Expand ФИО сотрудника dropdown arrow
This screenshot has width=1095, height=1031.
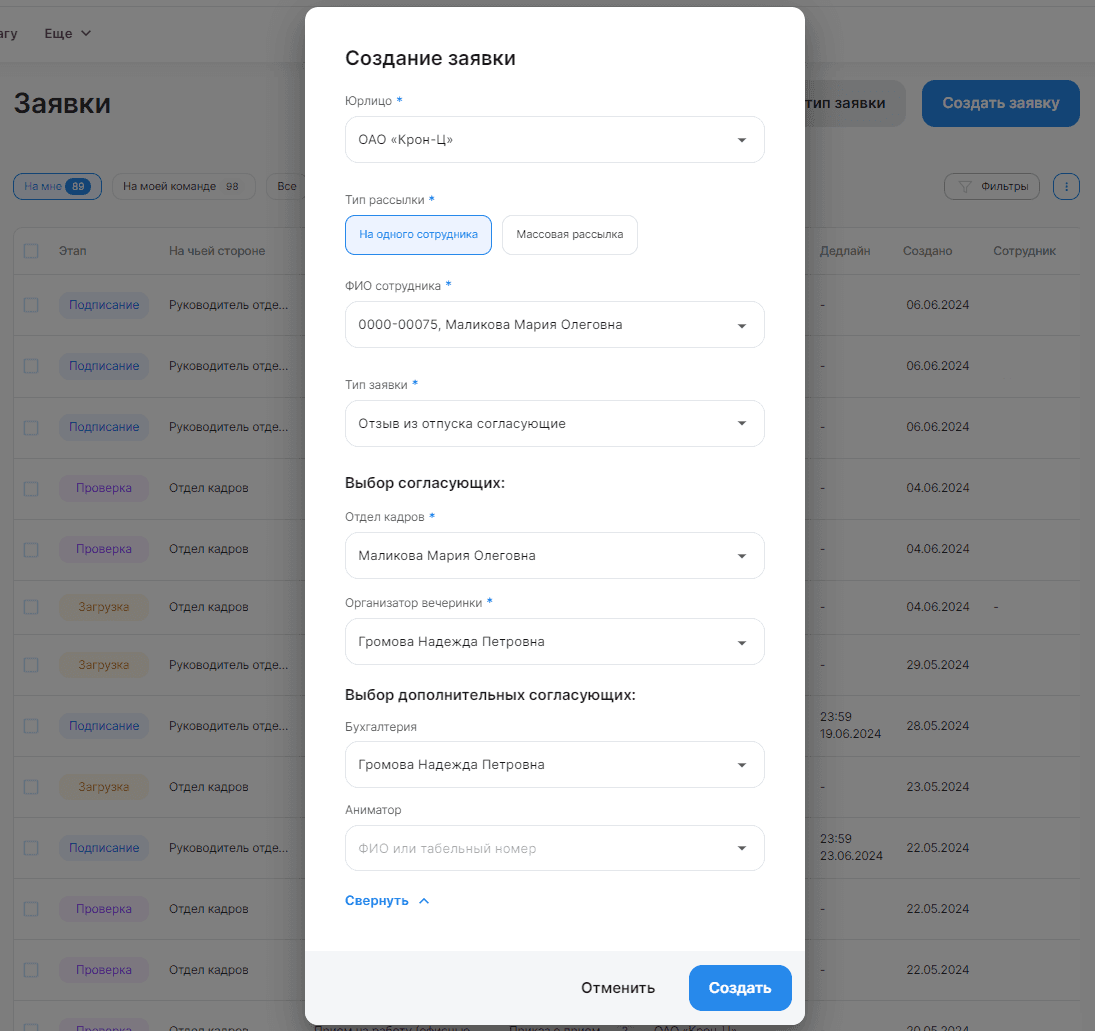tap(742, 326)
